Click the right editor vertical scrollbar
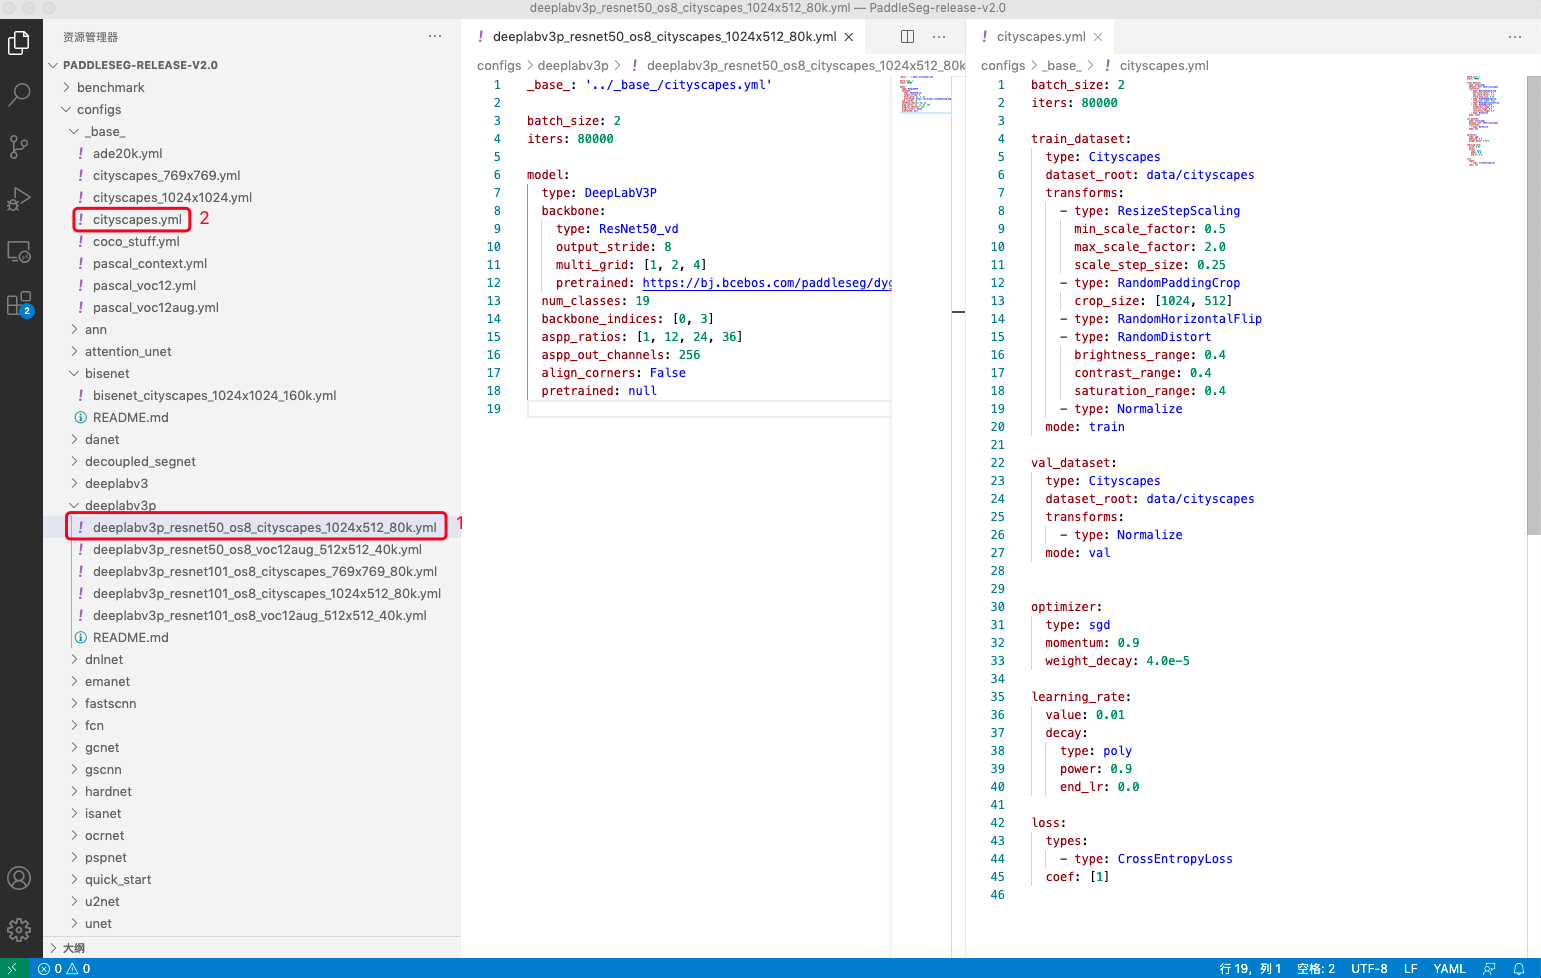Image resolution: width=1541 pixels, height=978 pixels. pyautogui.click(x=1534, y=305)
